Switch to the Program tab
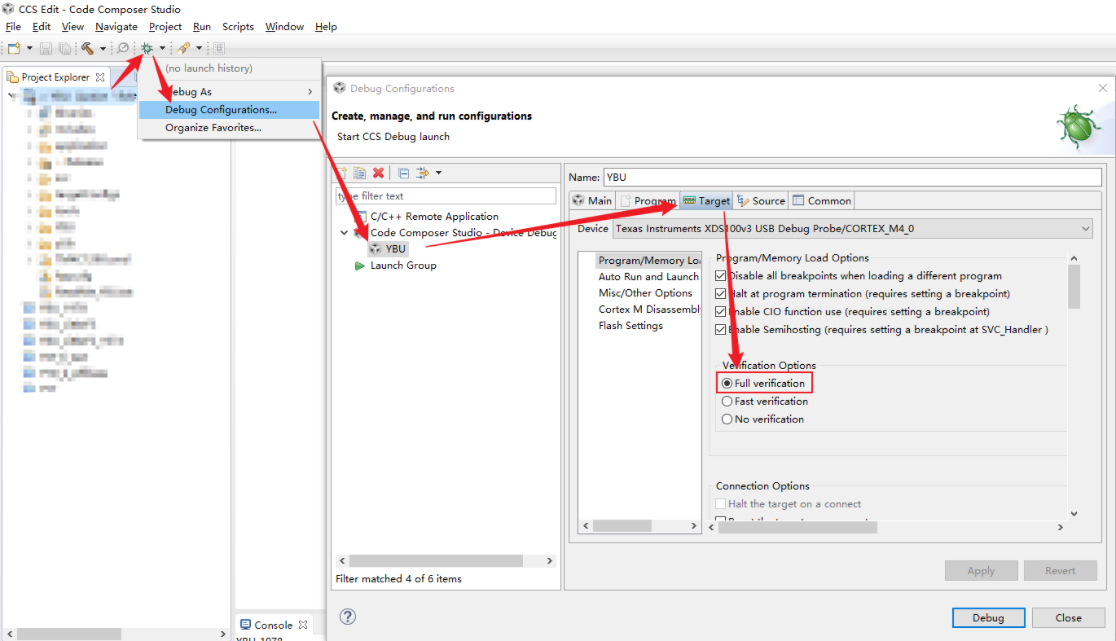Screen dimensions: 1116x641 (648, 201)
